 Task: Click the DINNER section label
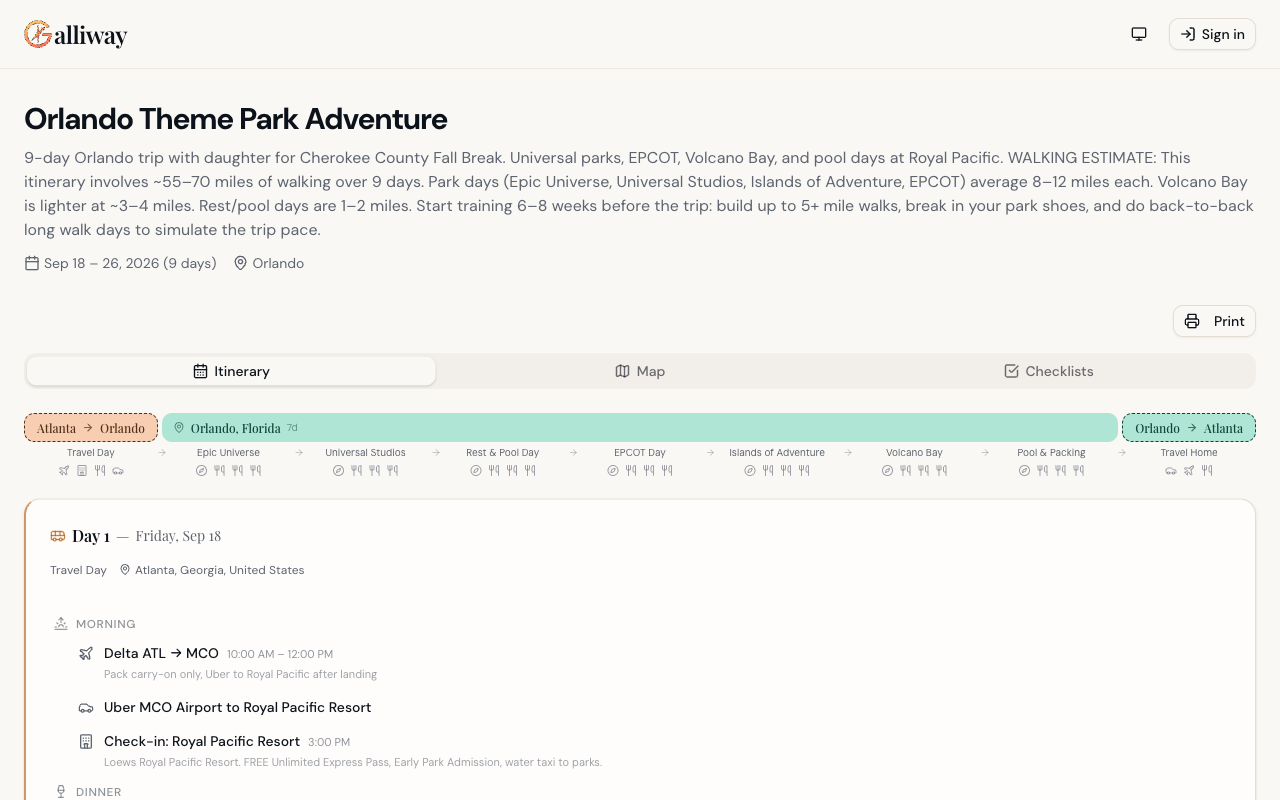pyautogui.click(x=99, y=792)
